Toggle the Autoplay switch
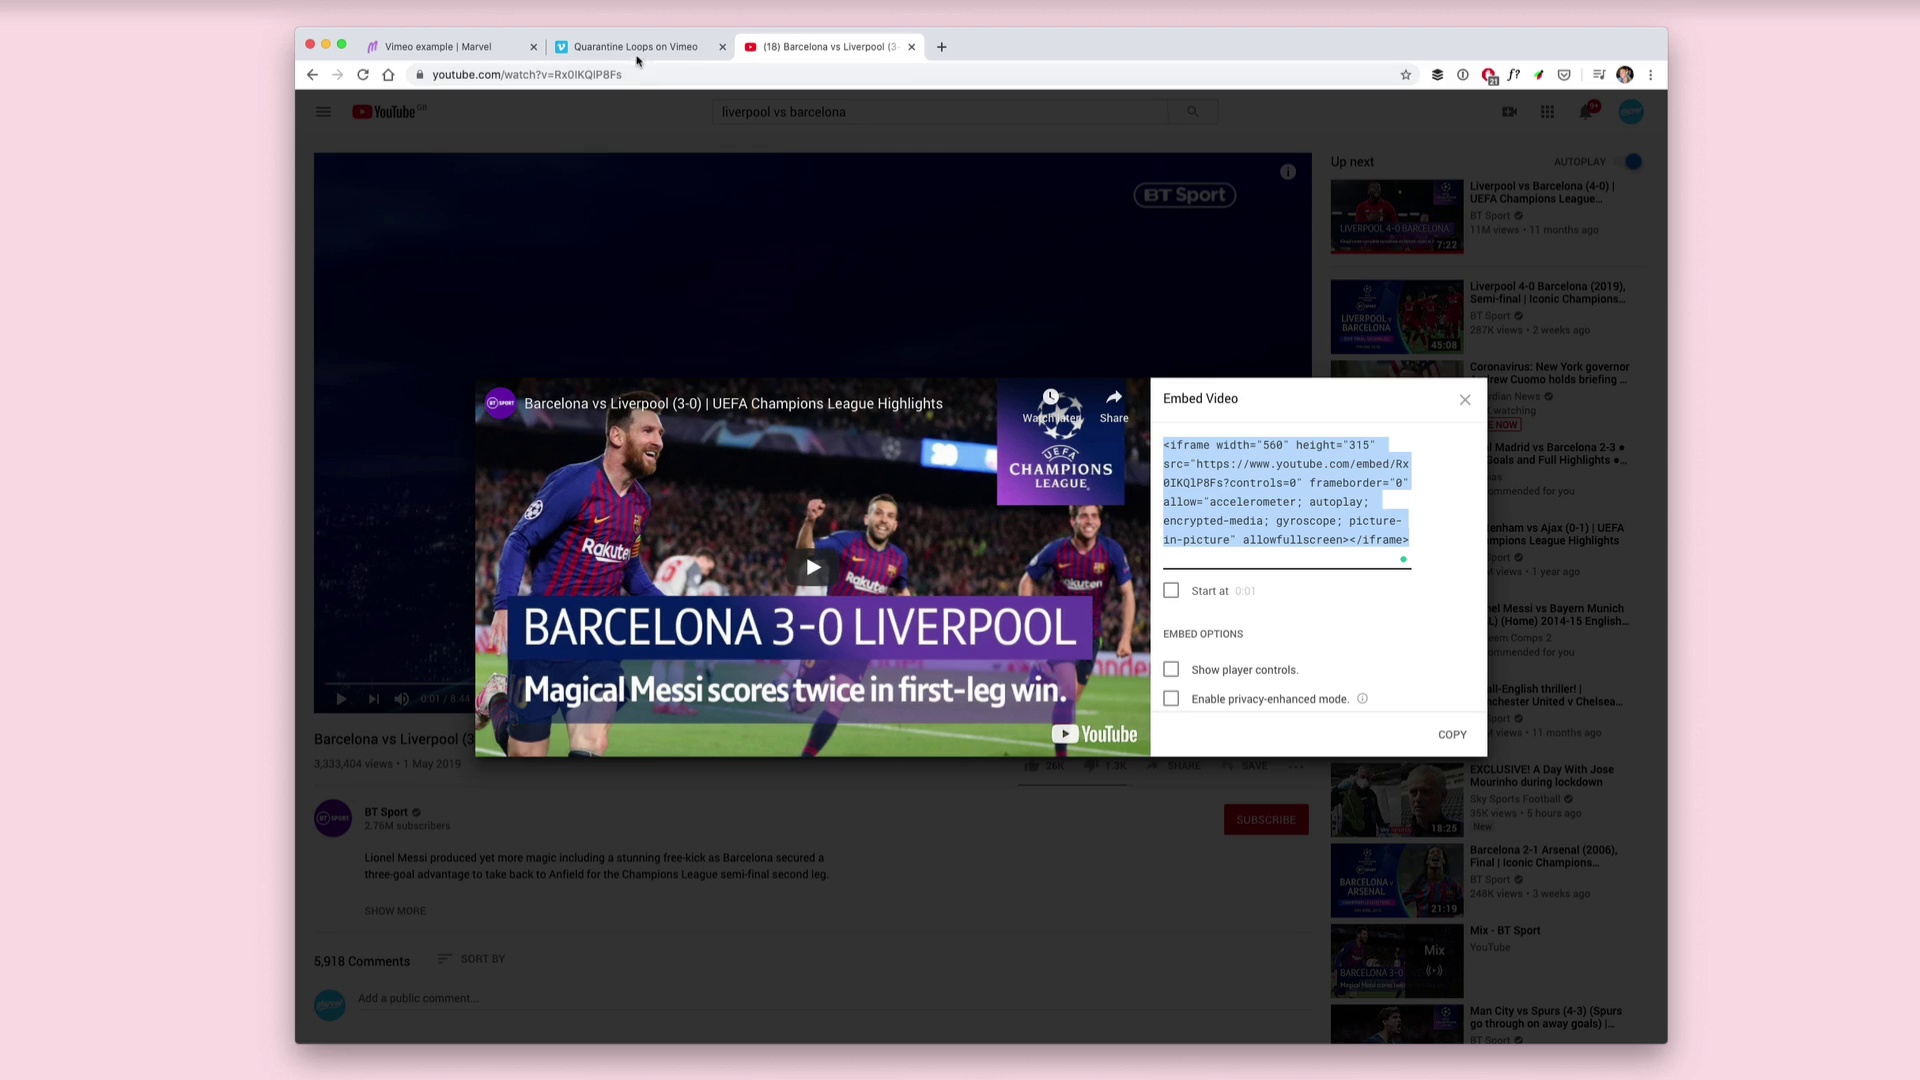 coord(1629,162)
